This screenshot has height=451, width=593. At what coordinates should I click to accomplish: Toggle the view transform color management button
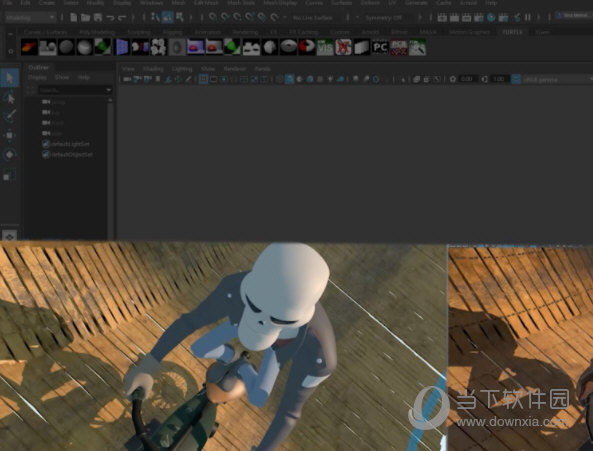(x=515, y=79)
